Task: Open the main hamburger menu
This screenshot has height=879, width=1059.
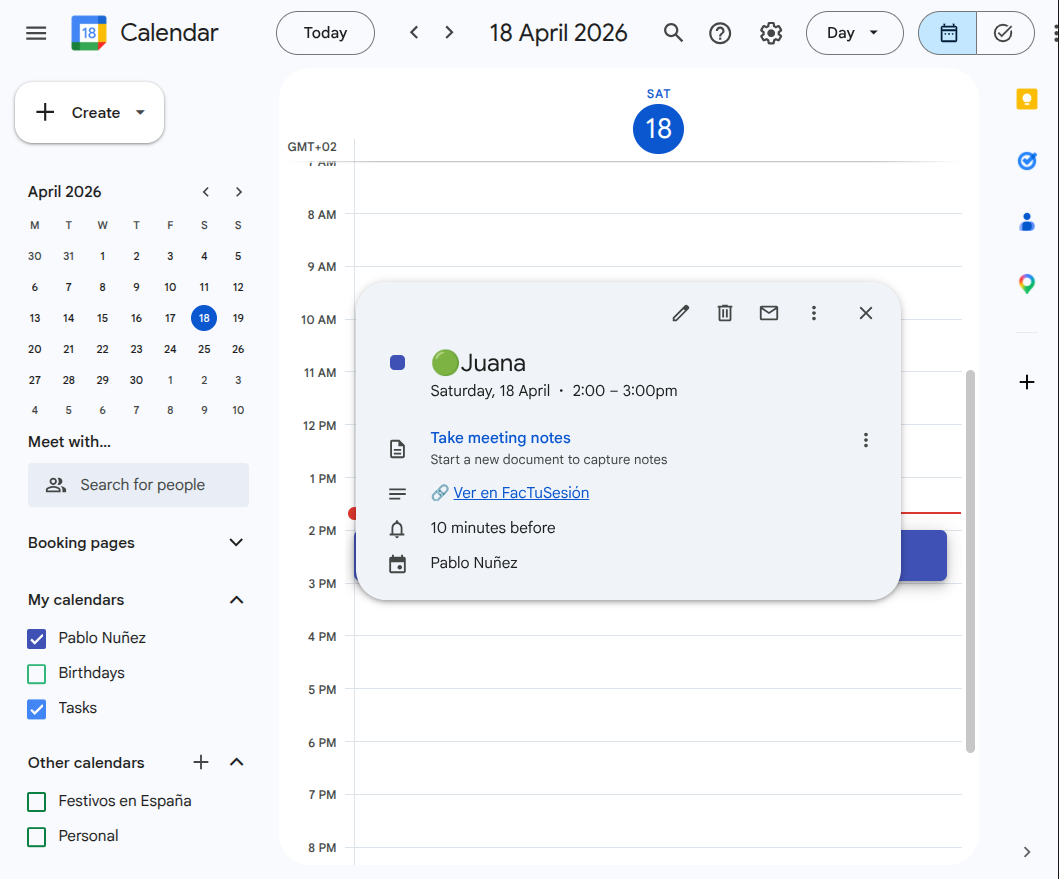Action: click(x=36, y=33)
